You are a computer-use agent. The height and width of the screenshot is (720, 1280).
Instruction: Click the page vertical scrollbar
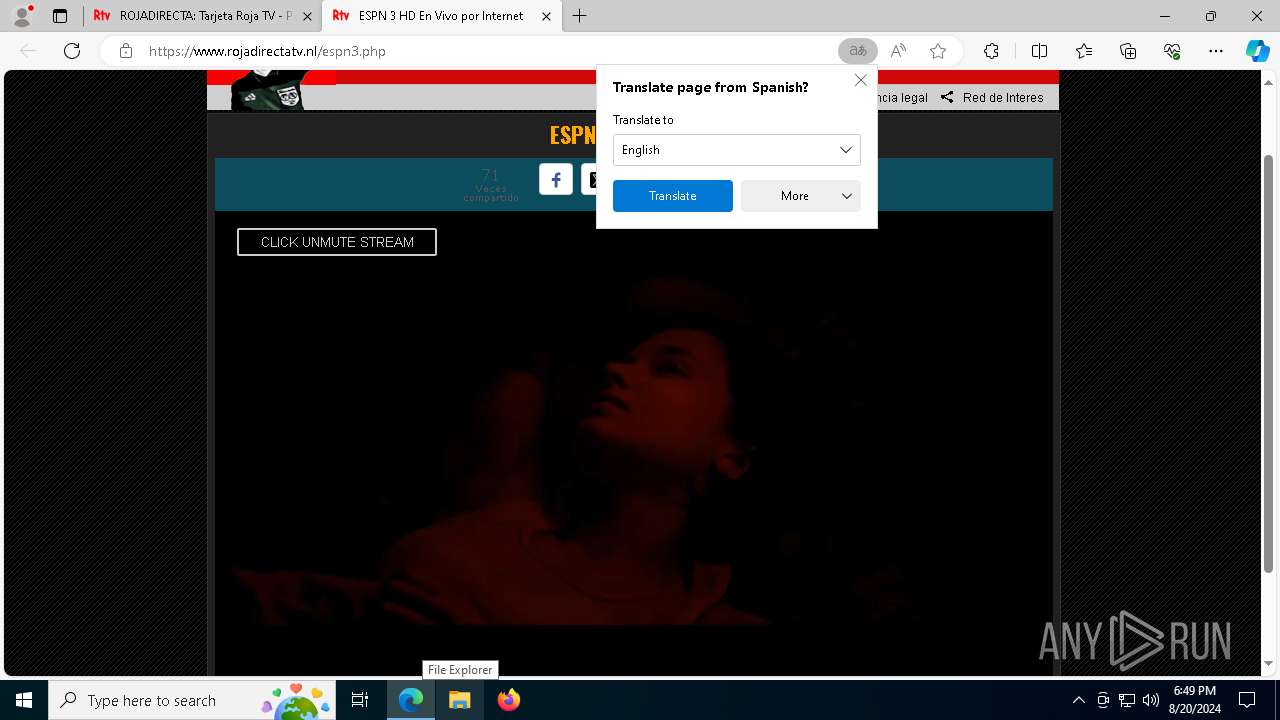1269,362
